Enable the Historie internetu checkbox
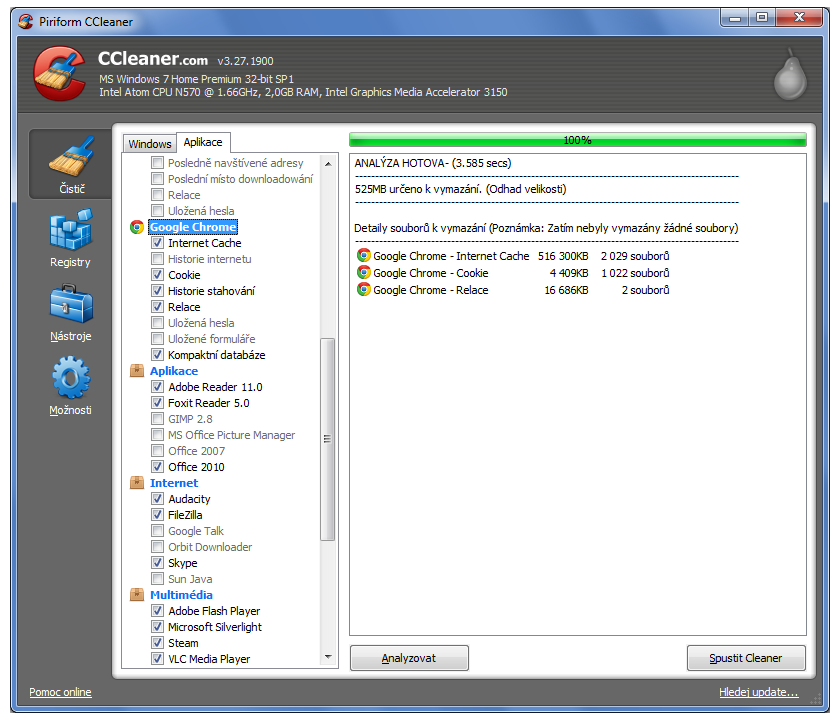The width and height of the screenshot is (840, 720). click(x=157, y=259)
